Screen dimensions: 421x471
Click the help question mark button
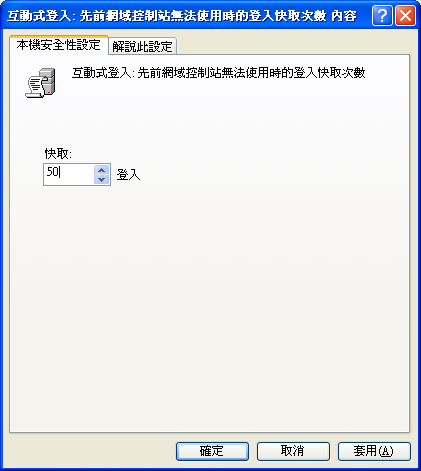click(382, 16)
